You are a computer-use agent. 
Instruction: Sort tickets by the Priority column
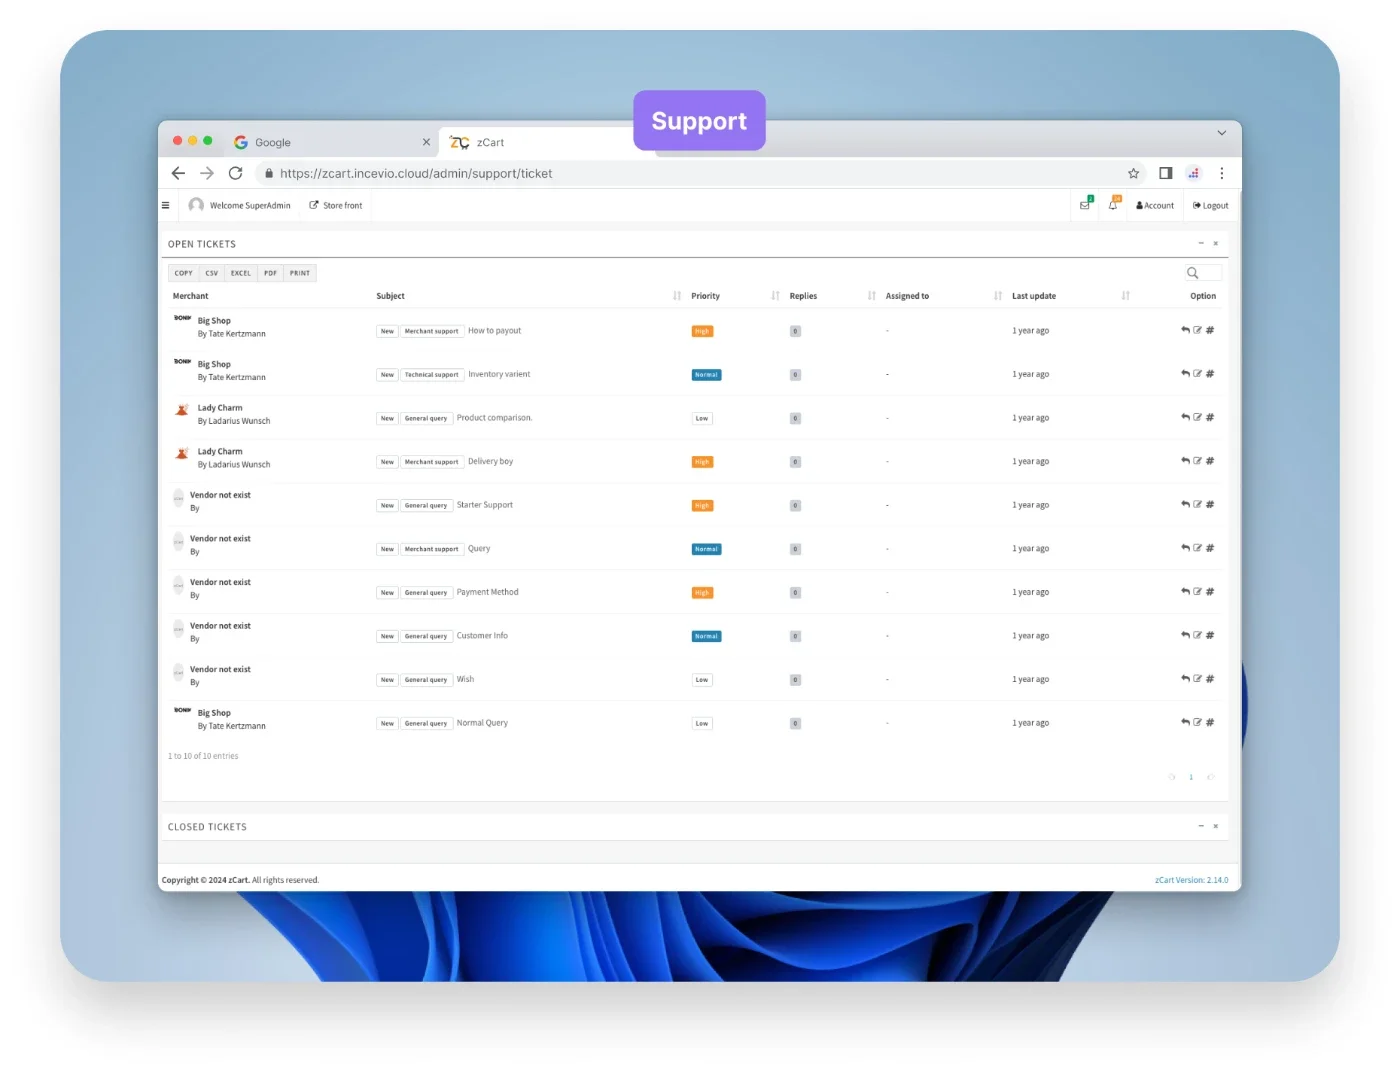[775, 296]
